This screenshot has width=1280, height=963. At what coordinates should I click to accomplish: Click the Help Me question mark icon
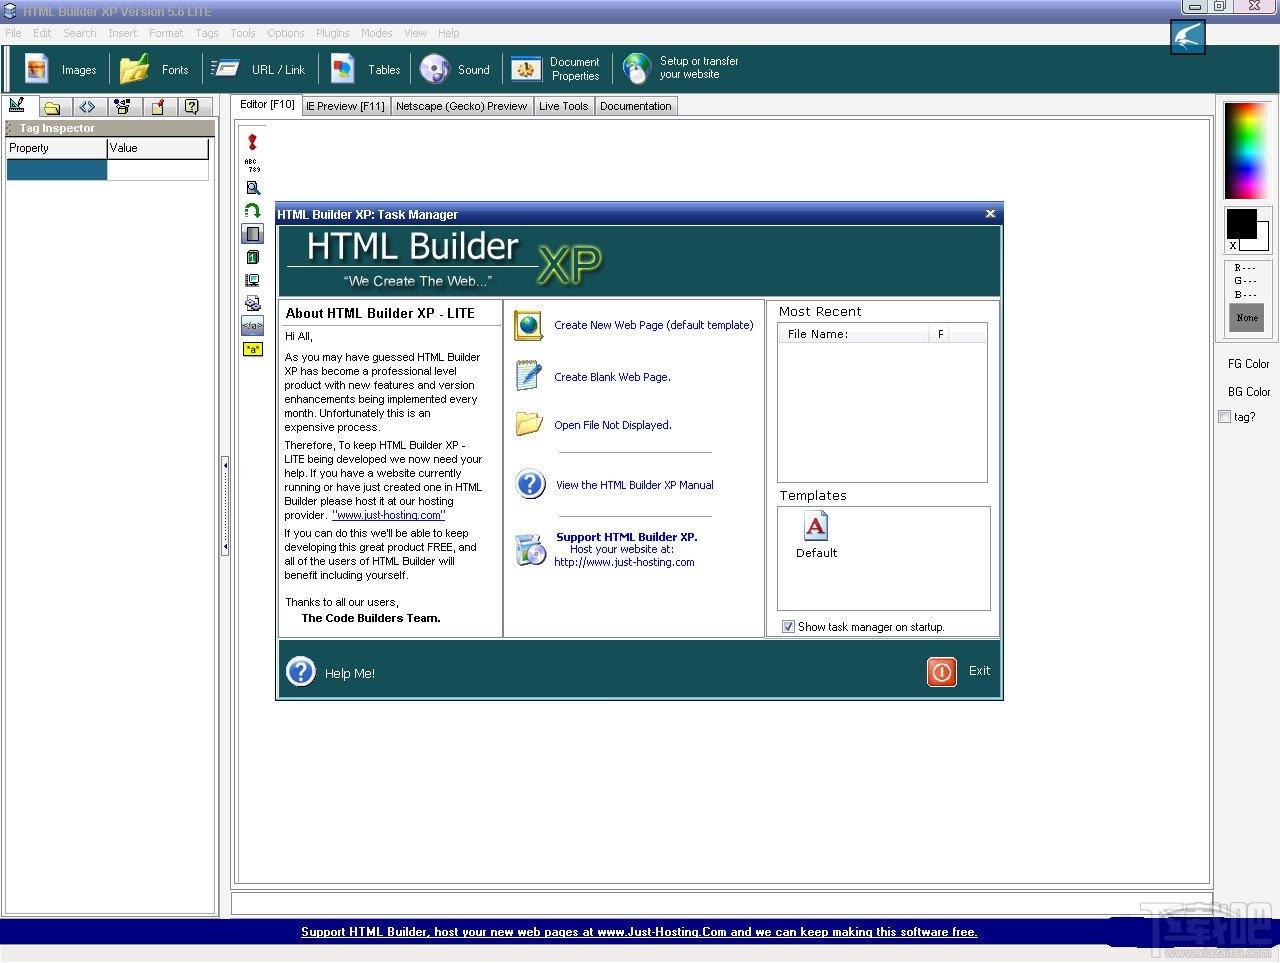tap(301, 672)
